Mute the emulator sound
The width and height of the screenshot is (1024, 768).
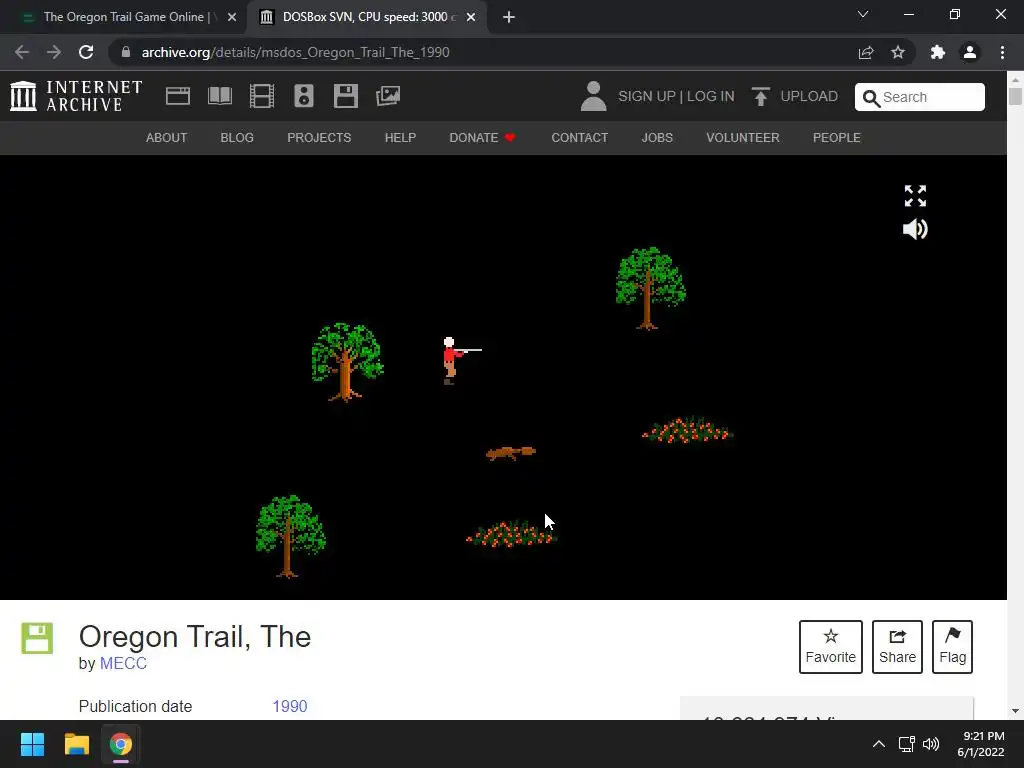tap(915, 229)
